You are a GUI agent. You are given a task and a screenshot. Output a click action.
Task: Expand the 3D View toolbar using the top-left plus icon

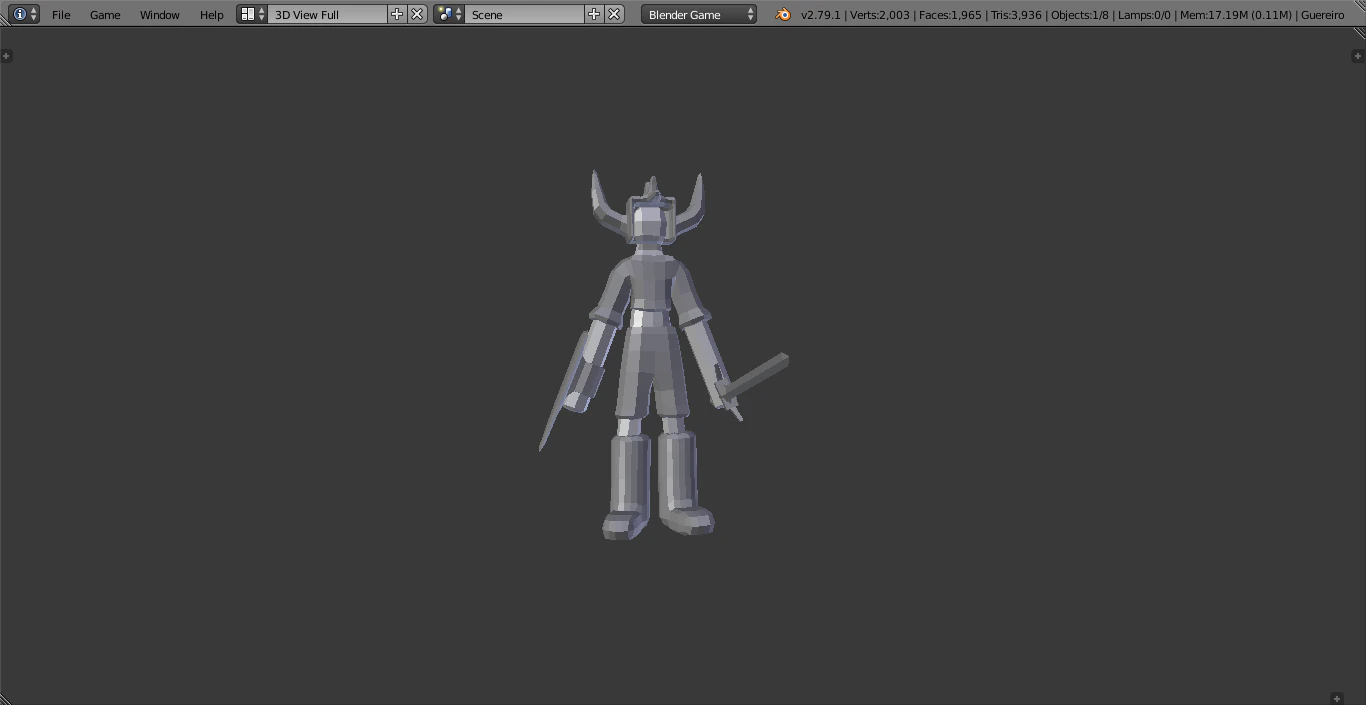point(7,56)
